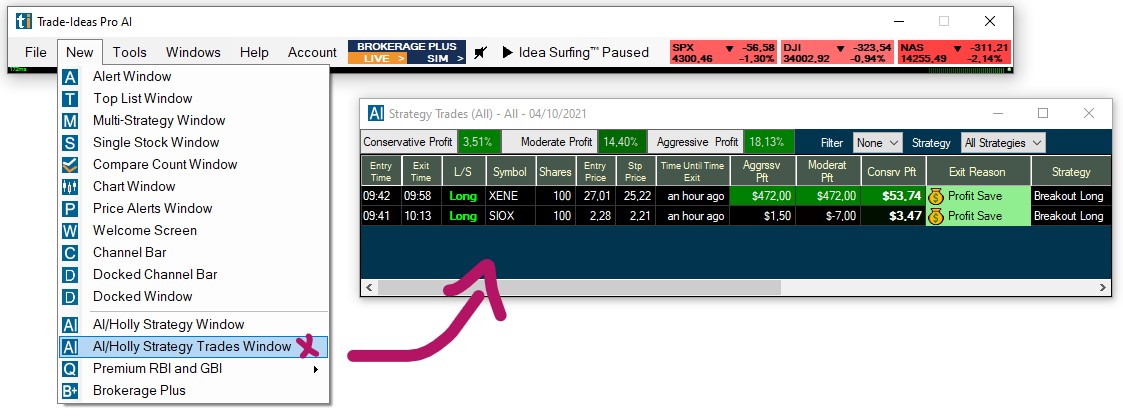Open the Tools menu
This screenshot has width=1123, height=416.
[129, 52]
